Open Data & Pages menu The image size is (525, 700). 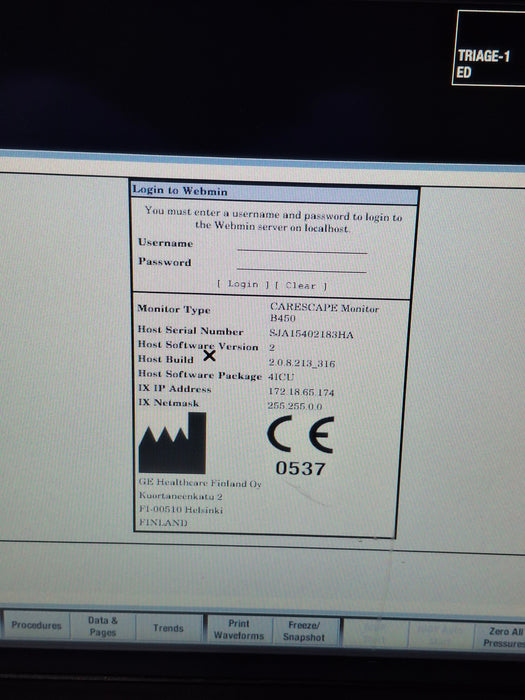(x=103, y=626)
